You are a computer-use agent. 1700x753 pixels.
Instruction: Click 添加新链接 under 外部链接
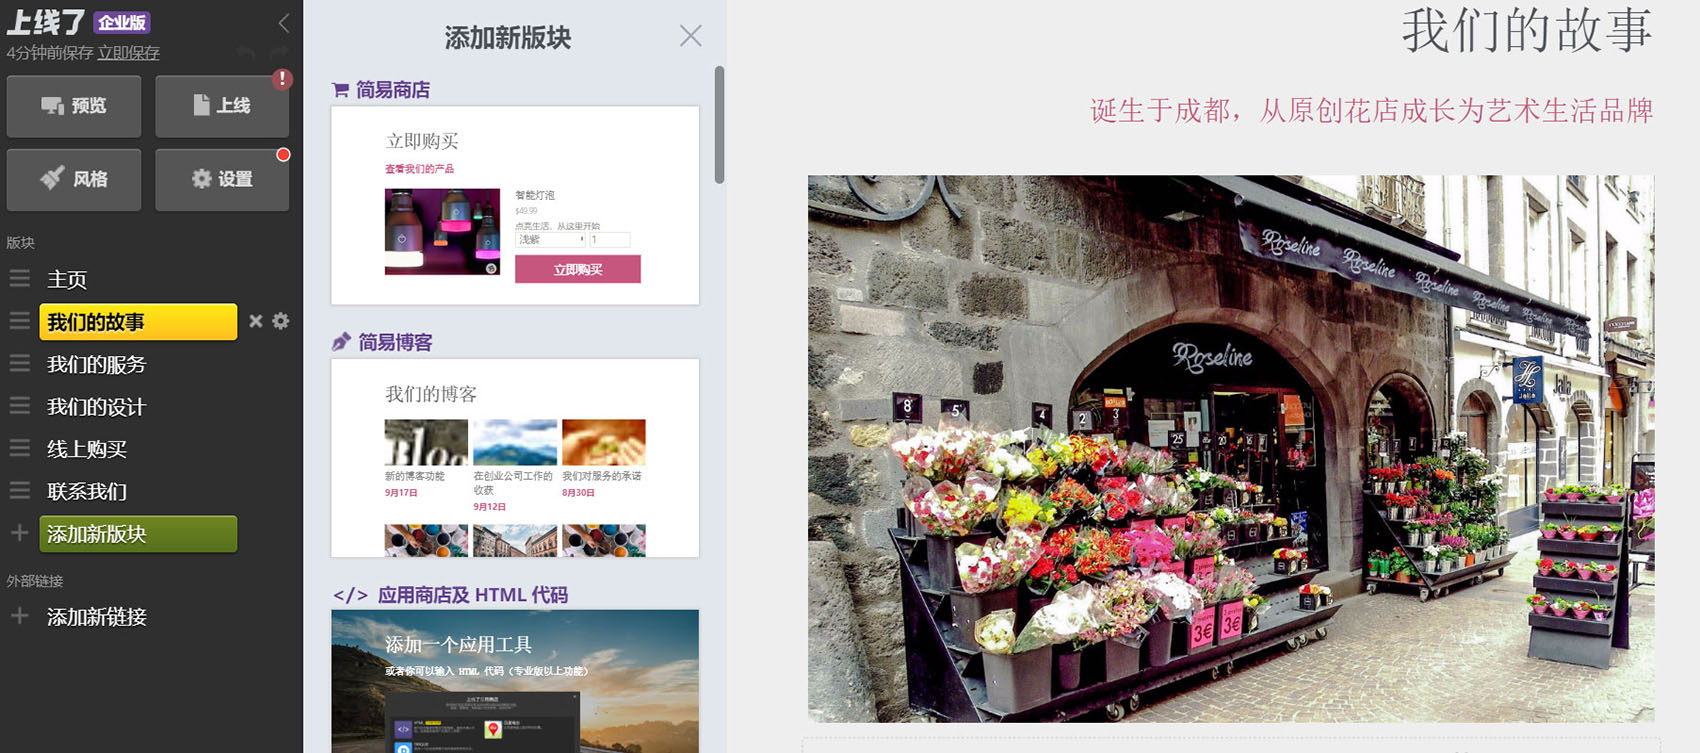(97, 617)
